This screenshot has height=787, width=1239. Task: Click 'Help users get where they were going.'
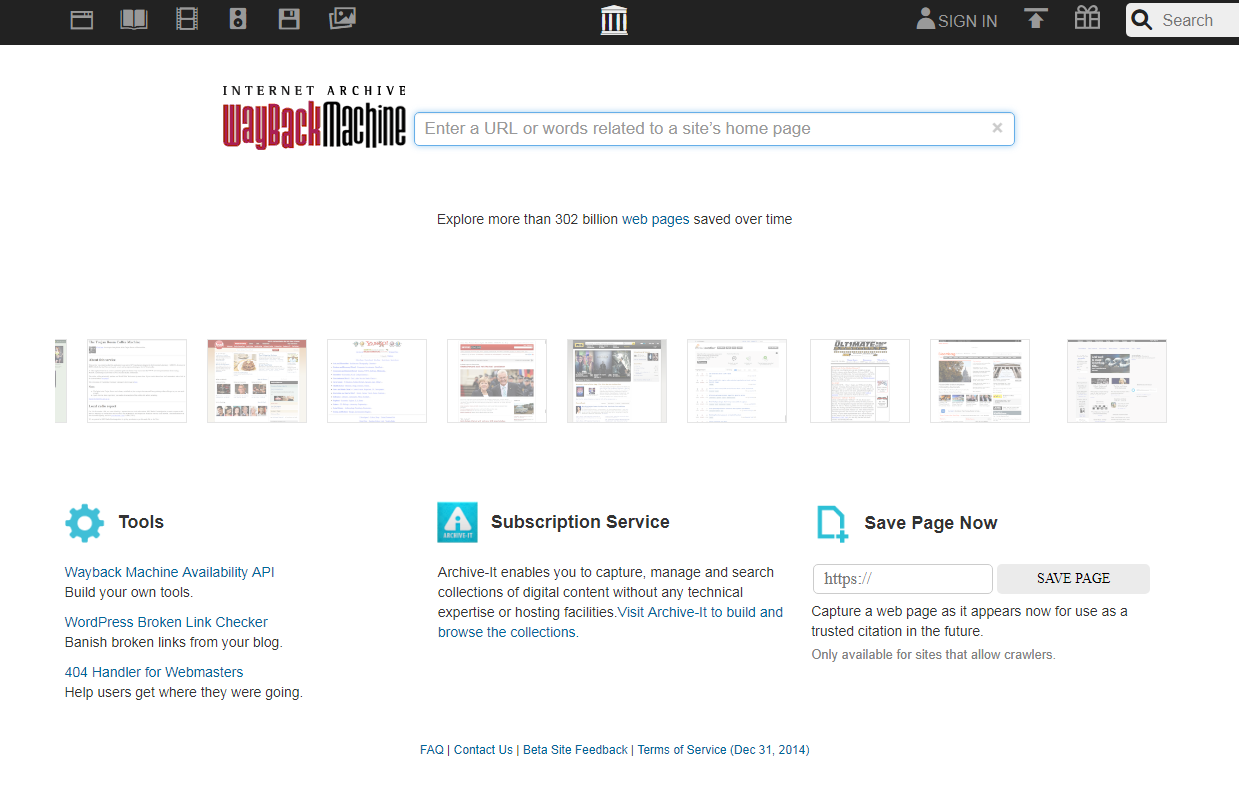(184, 692)
